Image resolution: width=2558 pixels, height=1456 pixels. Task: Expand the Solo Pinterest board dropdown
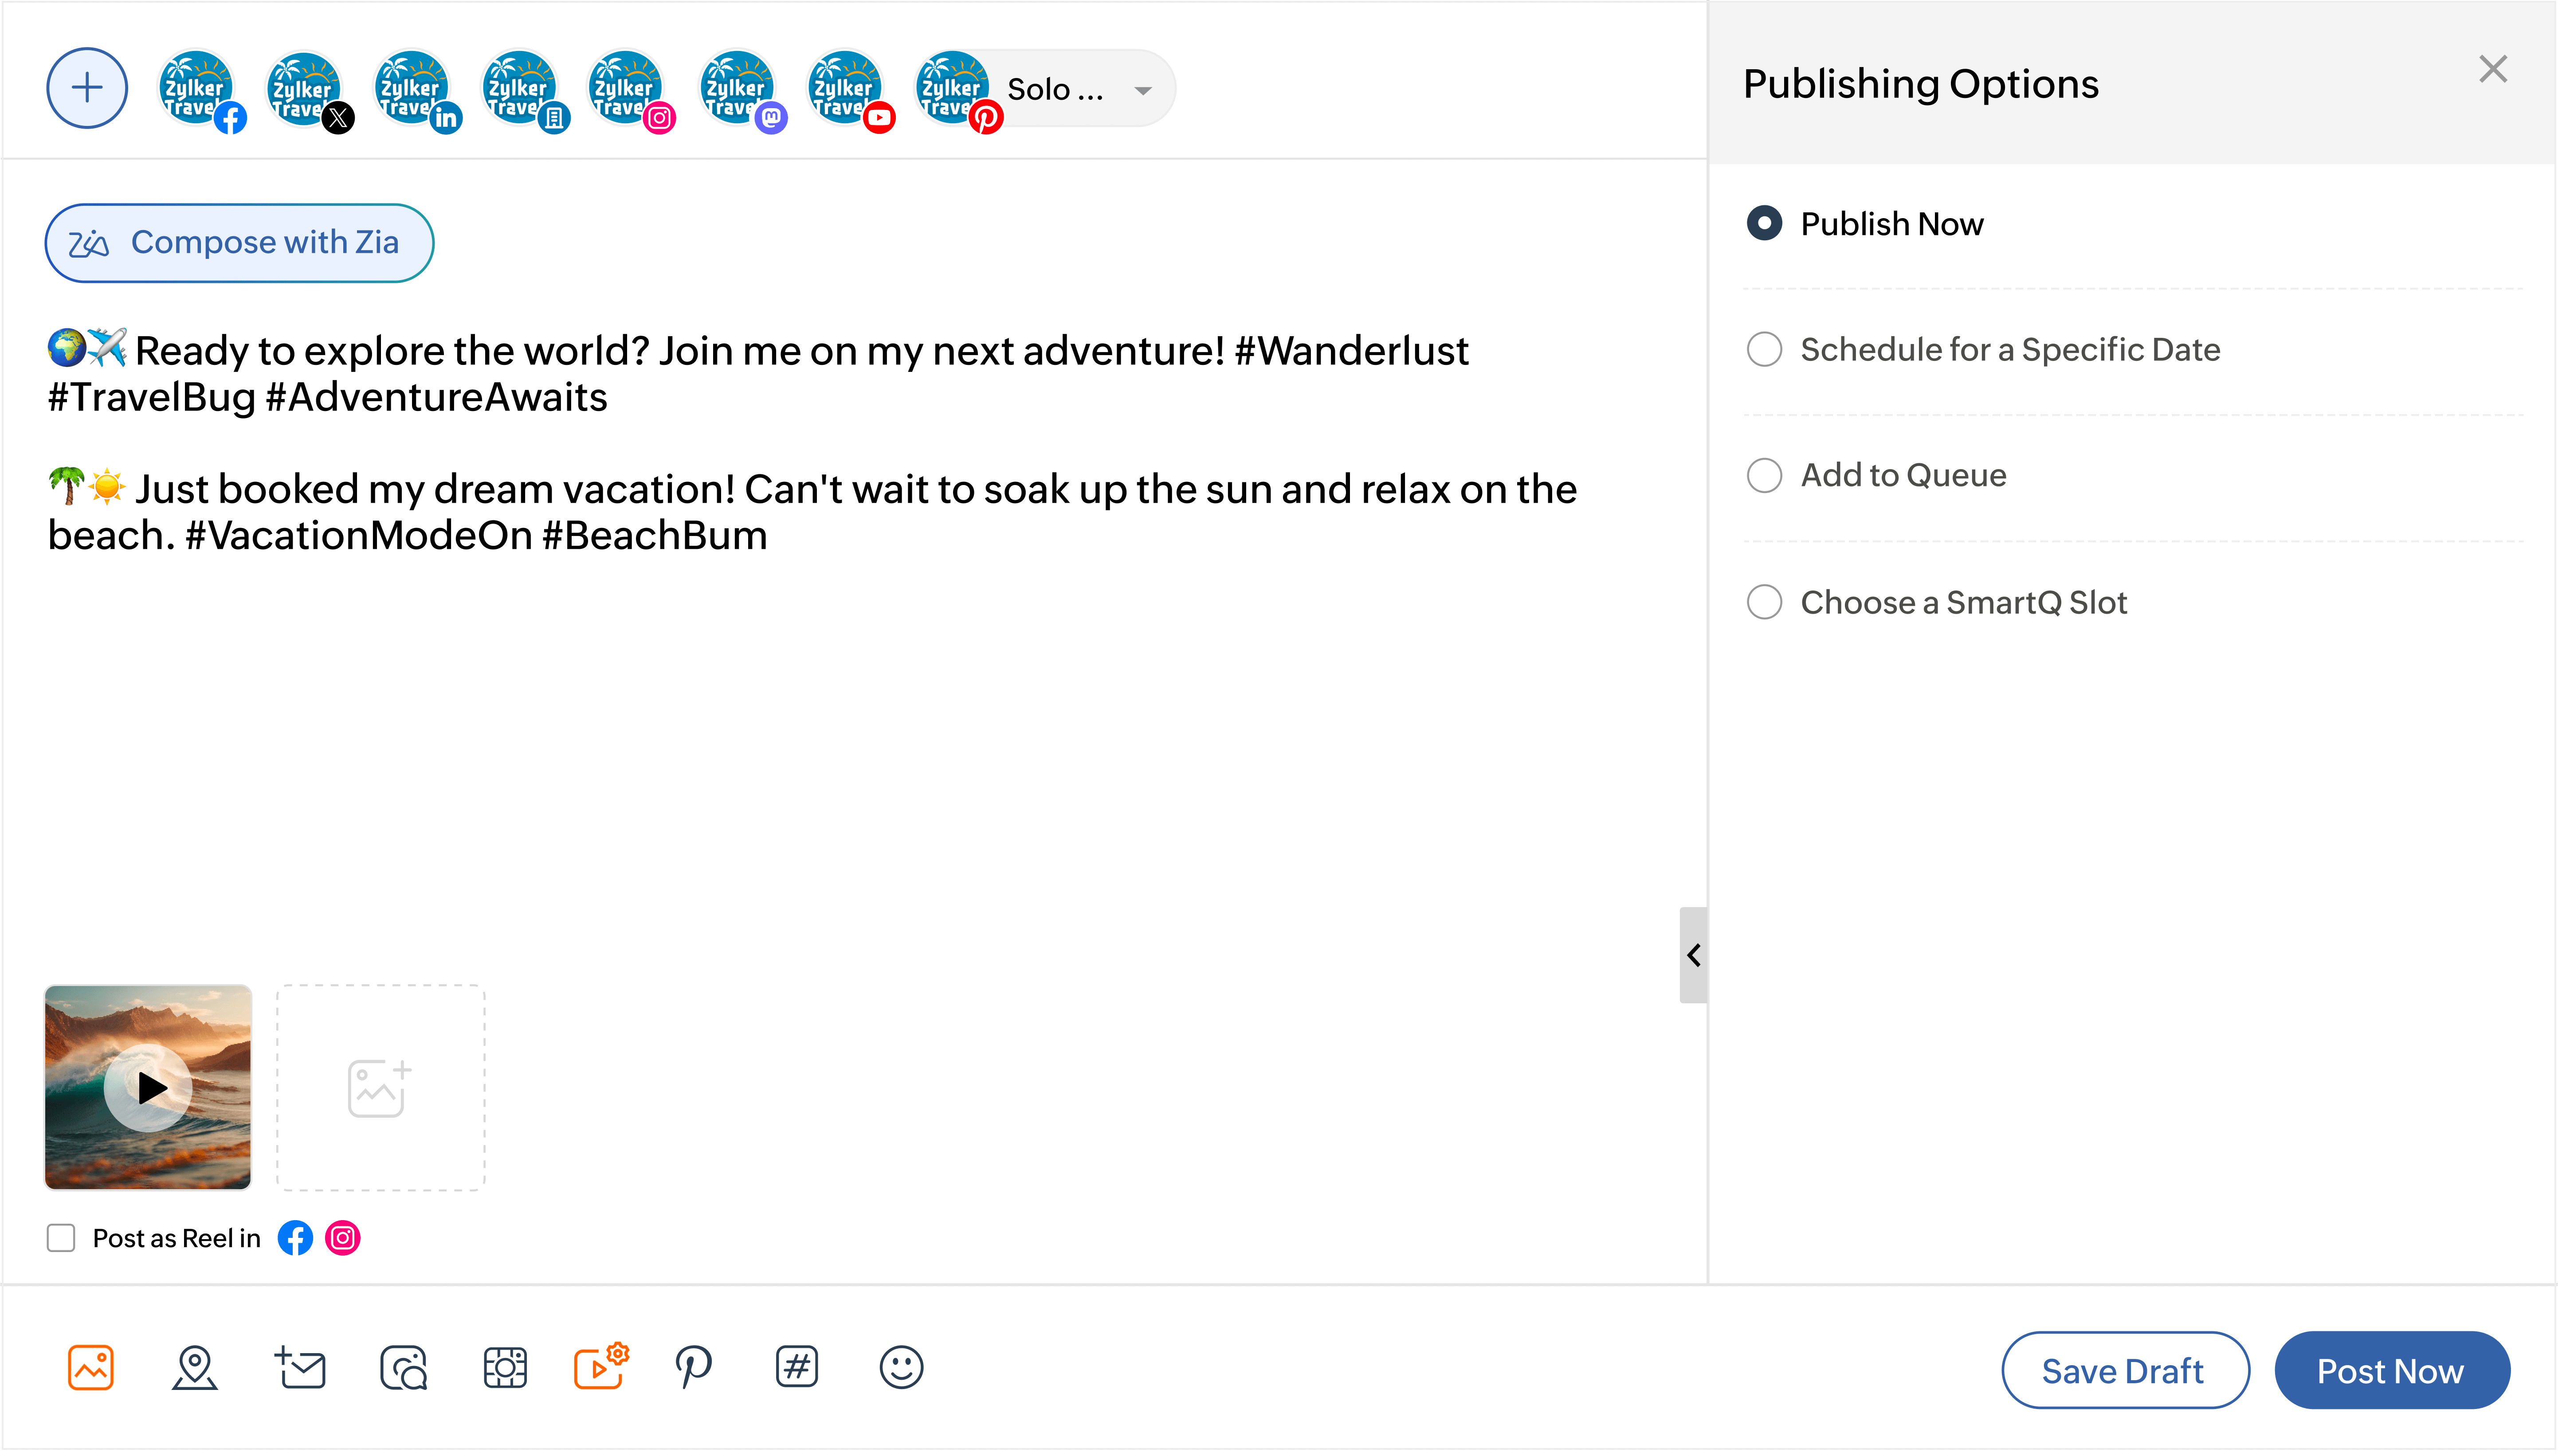click(x=1142, y=90)
